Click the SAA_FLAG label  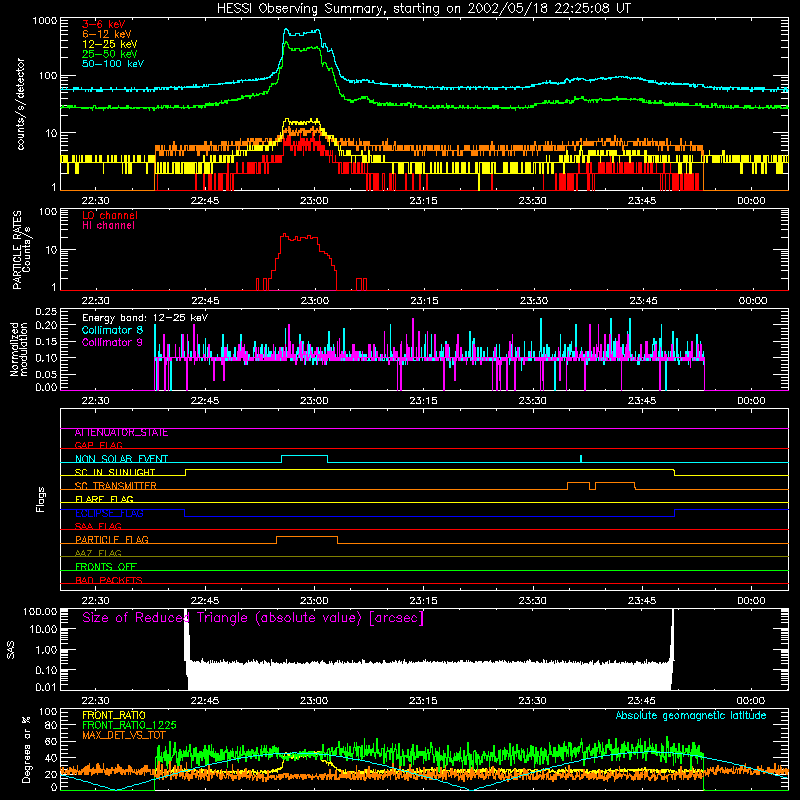coord(98,527)
